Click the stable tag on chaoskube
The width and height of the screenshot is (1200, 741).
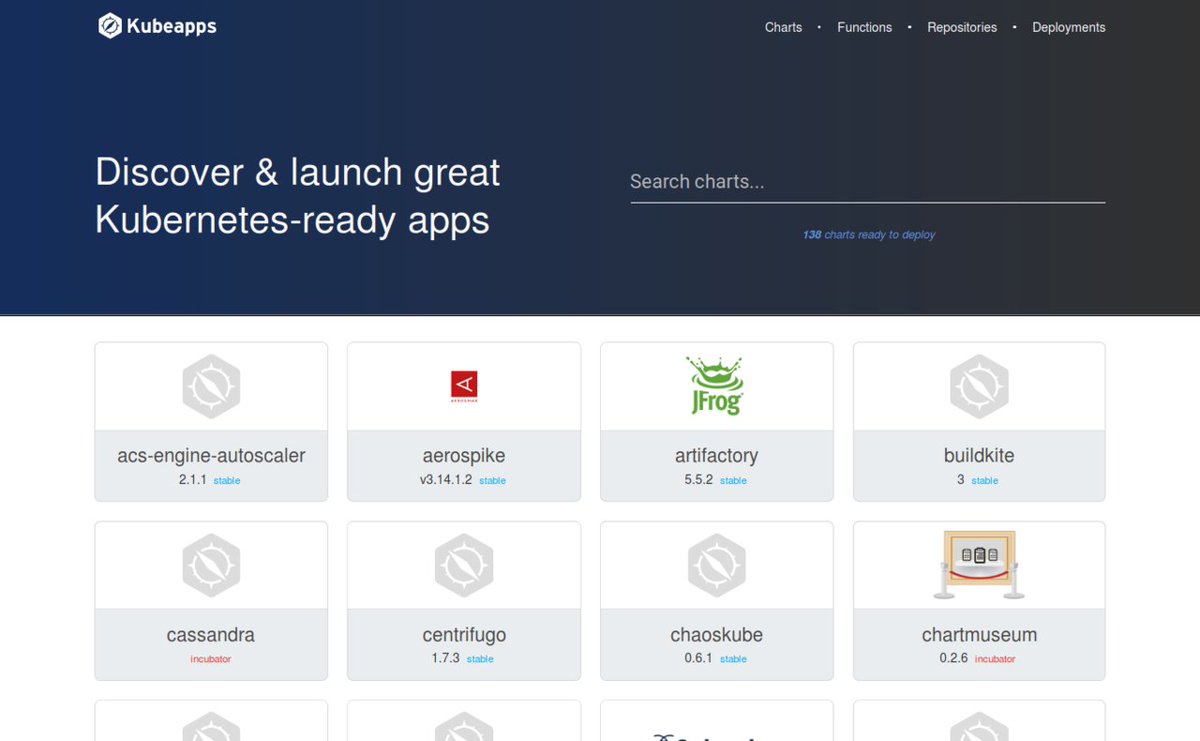733,660
